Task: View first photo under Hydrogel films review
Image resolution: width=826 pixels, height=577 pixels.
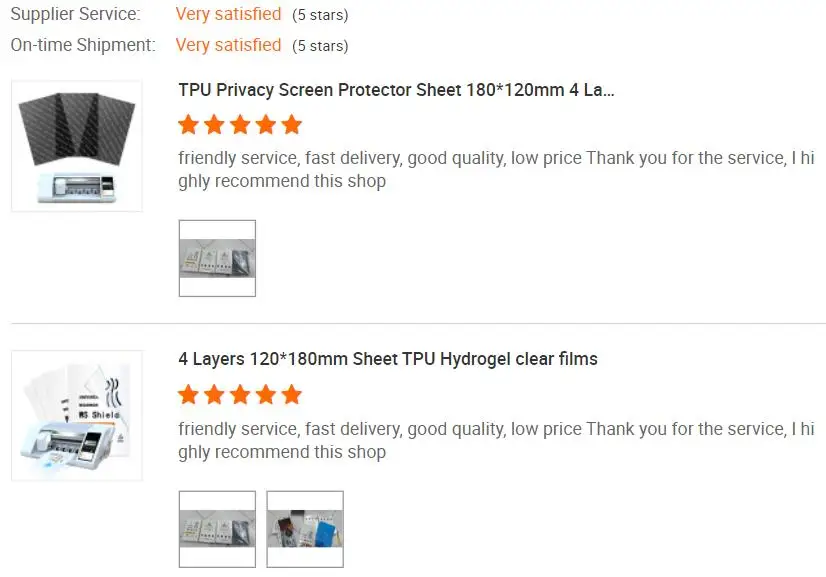Action: coord(217,528)
